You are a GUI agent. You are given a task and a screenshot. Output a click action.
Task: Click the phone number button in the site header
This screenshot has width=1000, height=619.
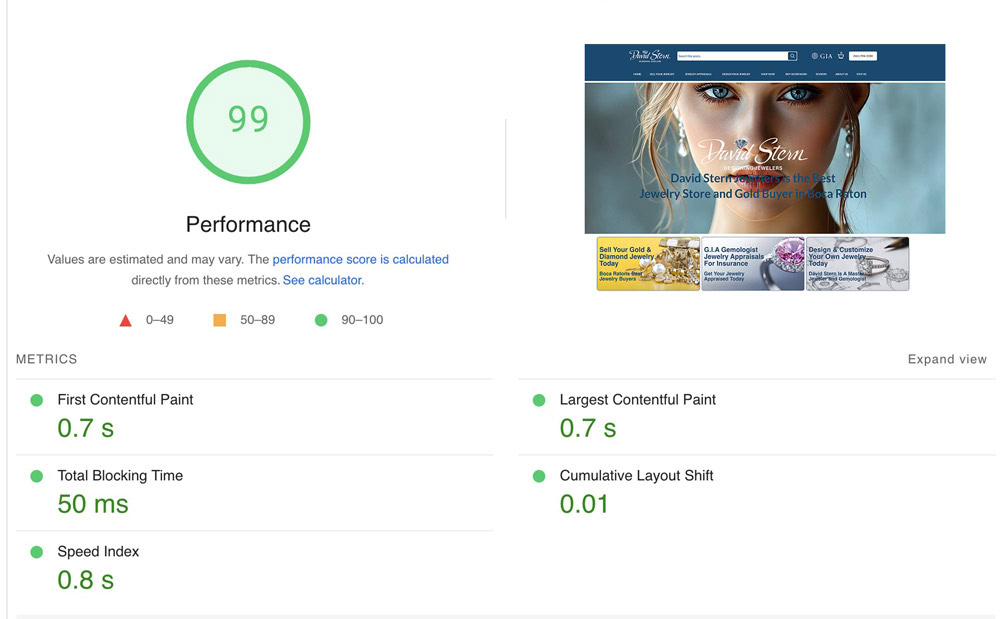pos(863,55)
